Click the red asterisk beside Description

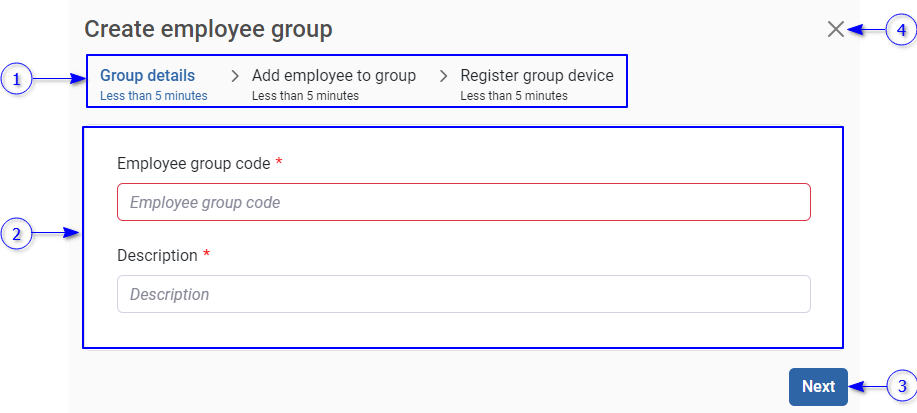click(206, 254)
